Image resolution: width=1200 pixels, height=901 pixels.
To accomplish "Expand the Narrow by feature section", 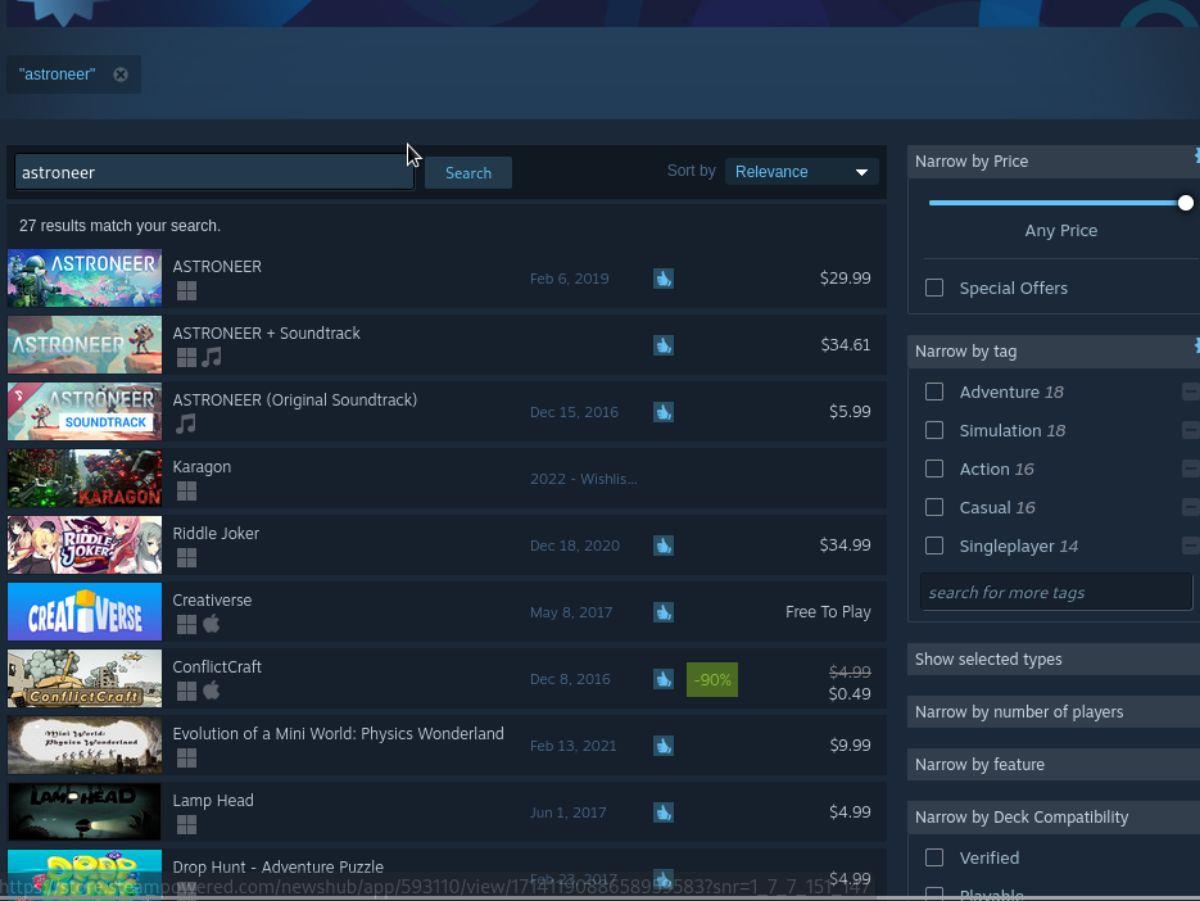I will click(1053, 764).
